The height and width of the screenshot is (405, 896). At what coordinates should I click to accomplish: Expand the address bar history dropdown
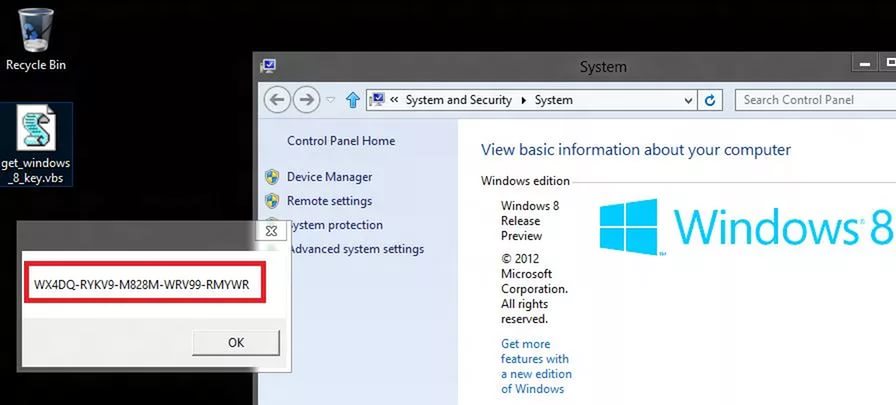[687, 100]
